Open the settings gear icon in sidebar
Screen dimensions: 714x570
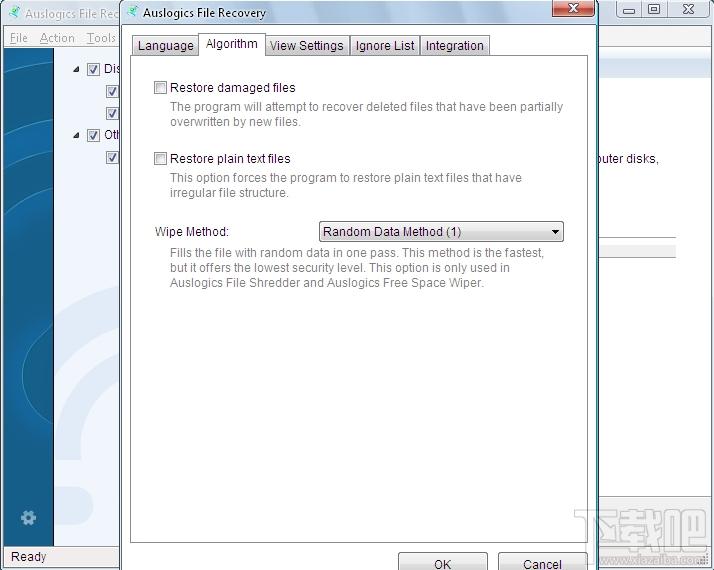pyautogui.click(x=28, y=518)
